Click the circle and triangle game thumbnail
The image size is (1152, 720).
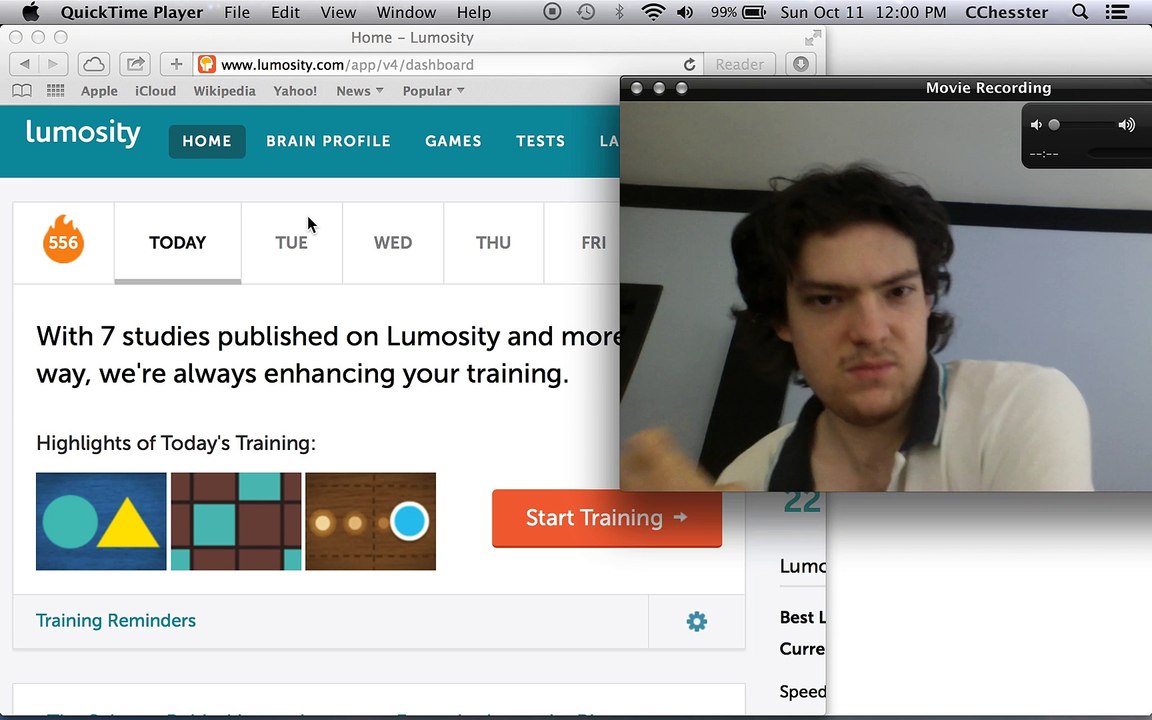pyautogui.click(x=101, y=521)
